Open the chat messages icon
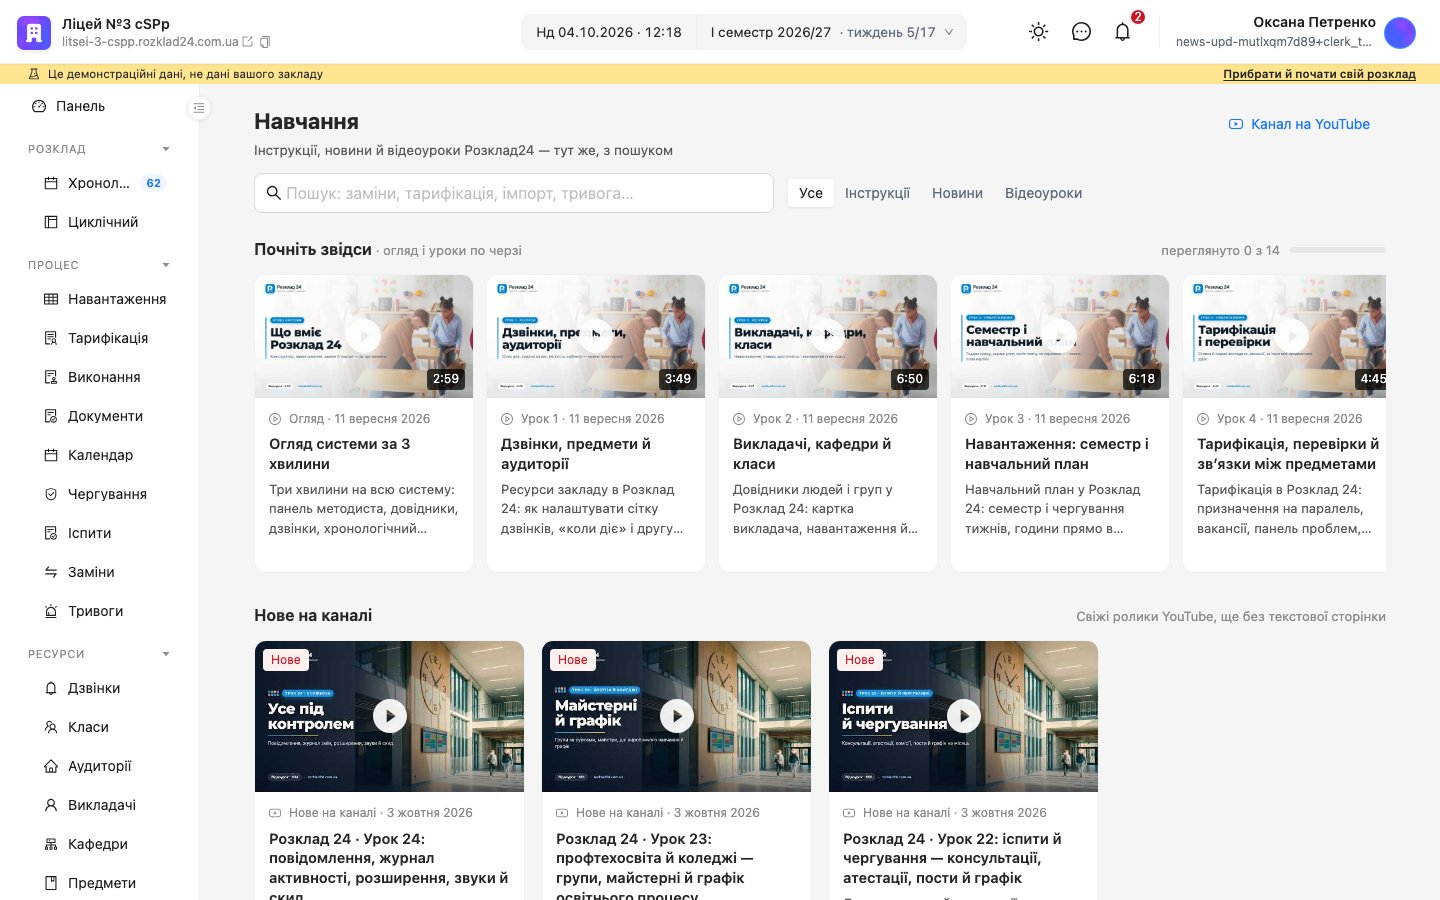 (1081, 32)
